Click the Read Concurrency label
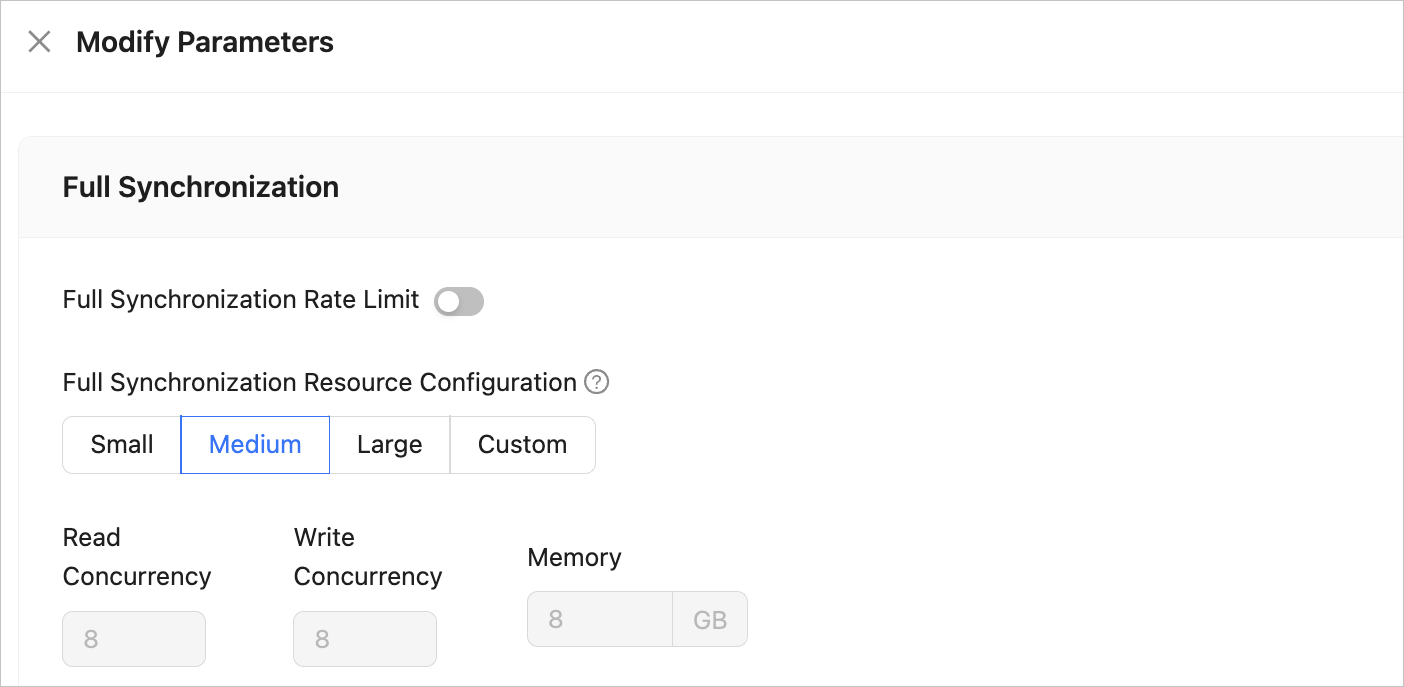This screenshot has height=687, width=1404. tap(137, 557)
